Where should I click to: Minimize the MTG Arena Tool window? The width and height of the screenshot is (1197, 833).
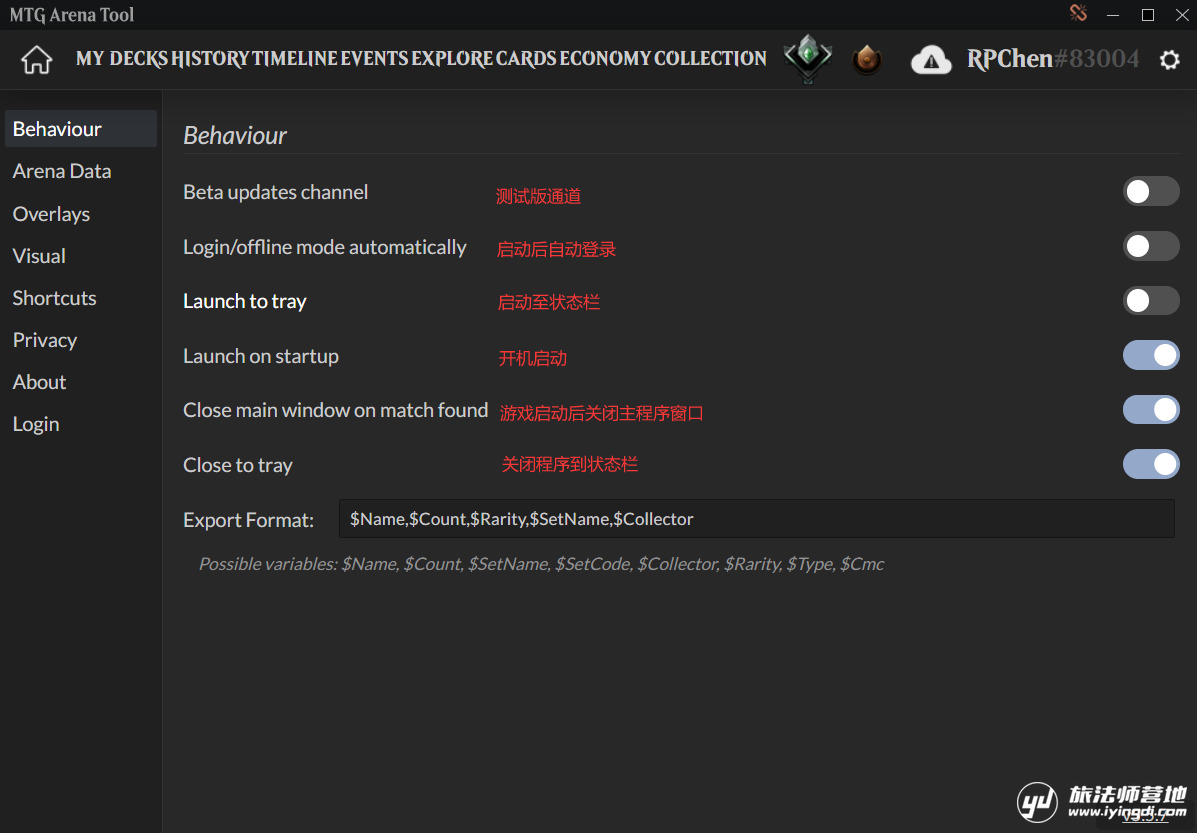coord(1113,15)
